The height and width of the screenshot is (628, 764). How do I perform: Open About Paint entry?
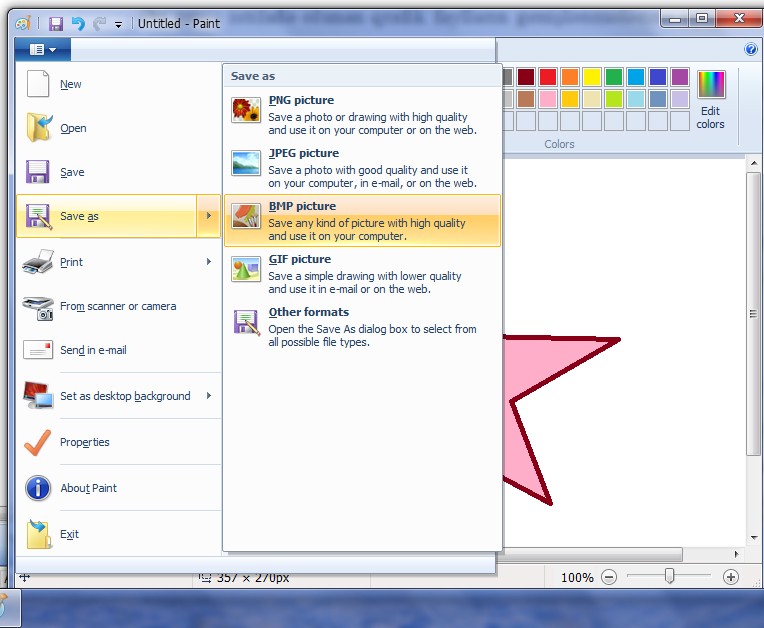[118, 488]
